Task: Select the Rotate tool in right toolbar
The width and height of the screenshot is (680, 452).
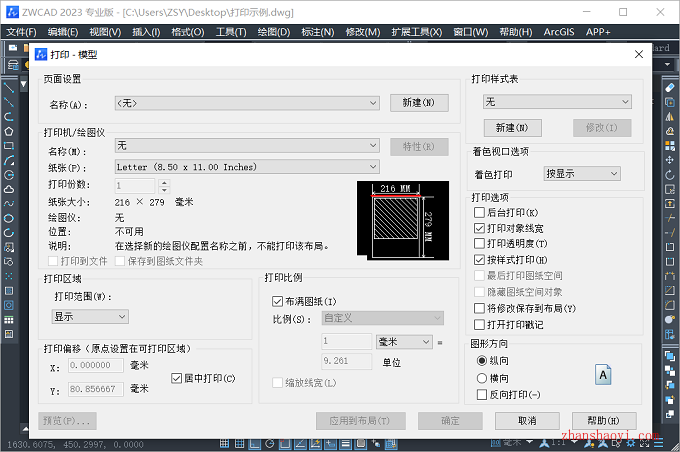Action: [x=670, y=175]
